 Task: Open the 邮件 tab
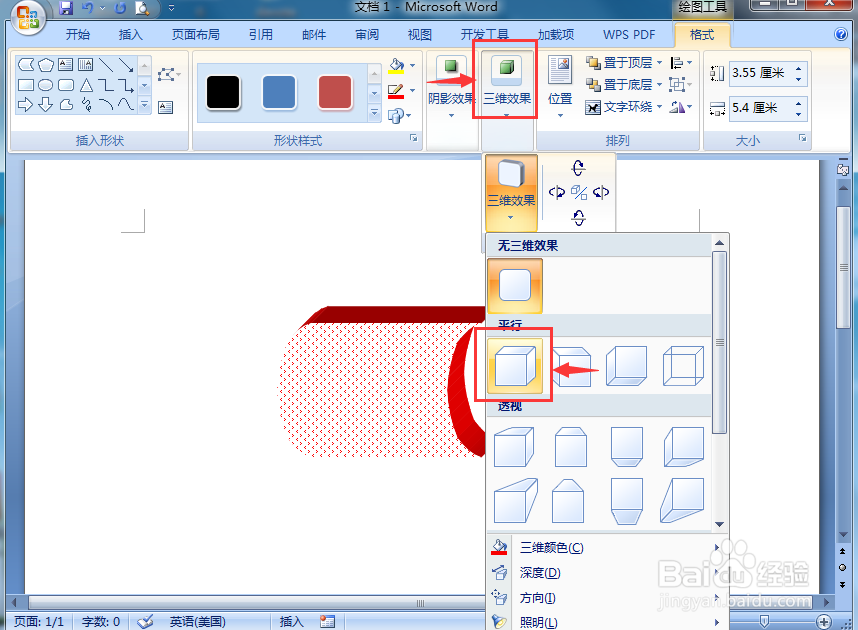click(314, 34)
